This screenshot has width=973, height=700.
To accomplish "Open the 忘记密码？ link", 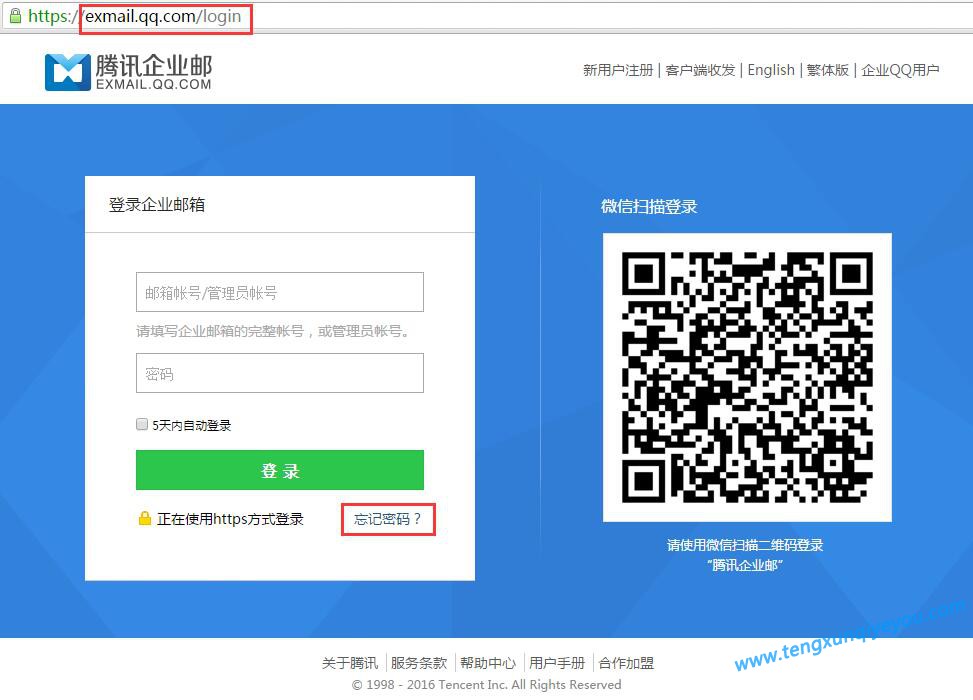I will 388,519.
